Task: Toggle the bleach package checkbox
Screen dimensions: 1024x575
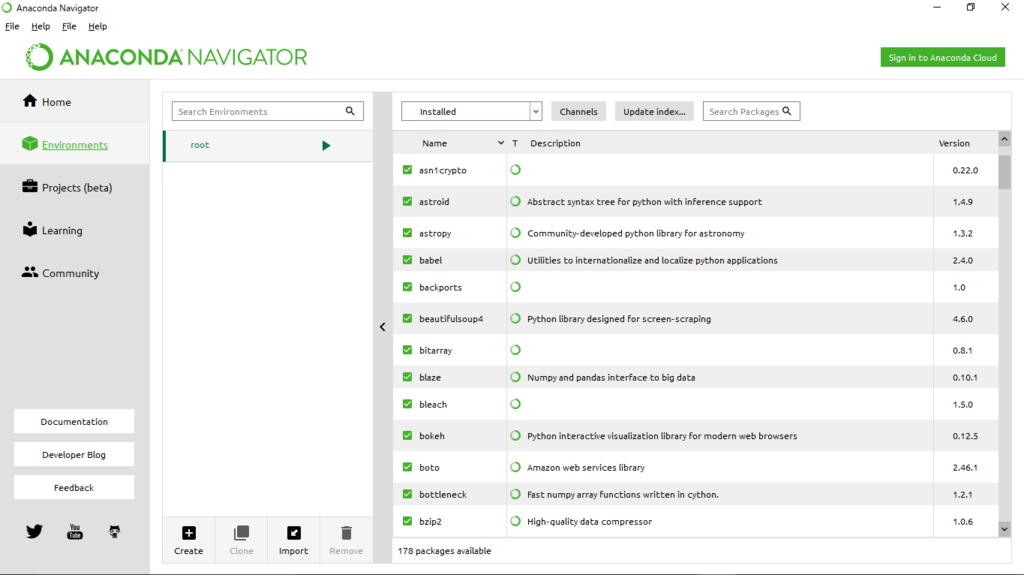Action: click(408, 404)
